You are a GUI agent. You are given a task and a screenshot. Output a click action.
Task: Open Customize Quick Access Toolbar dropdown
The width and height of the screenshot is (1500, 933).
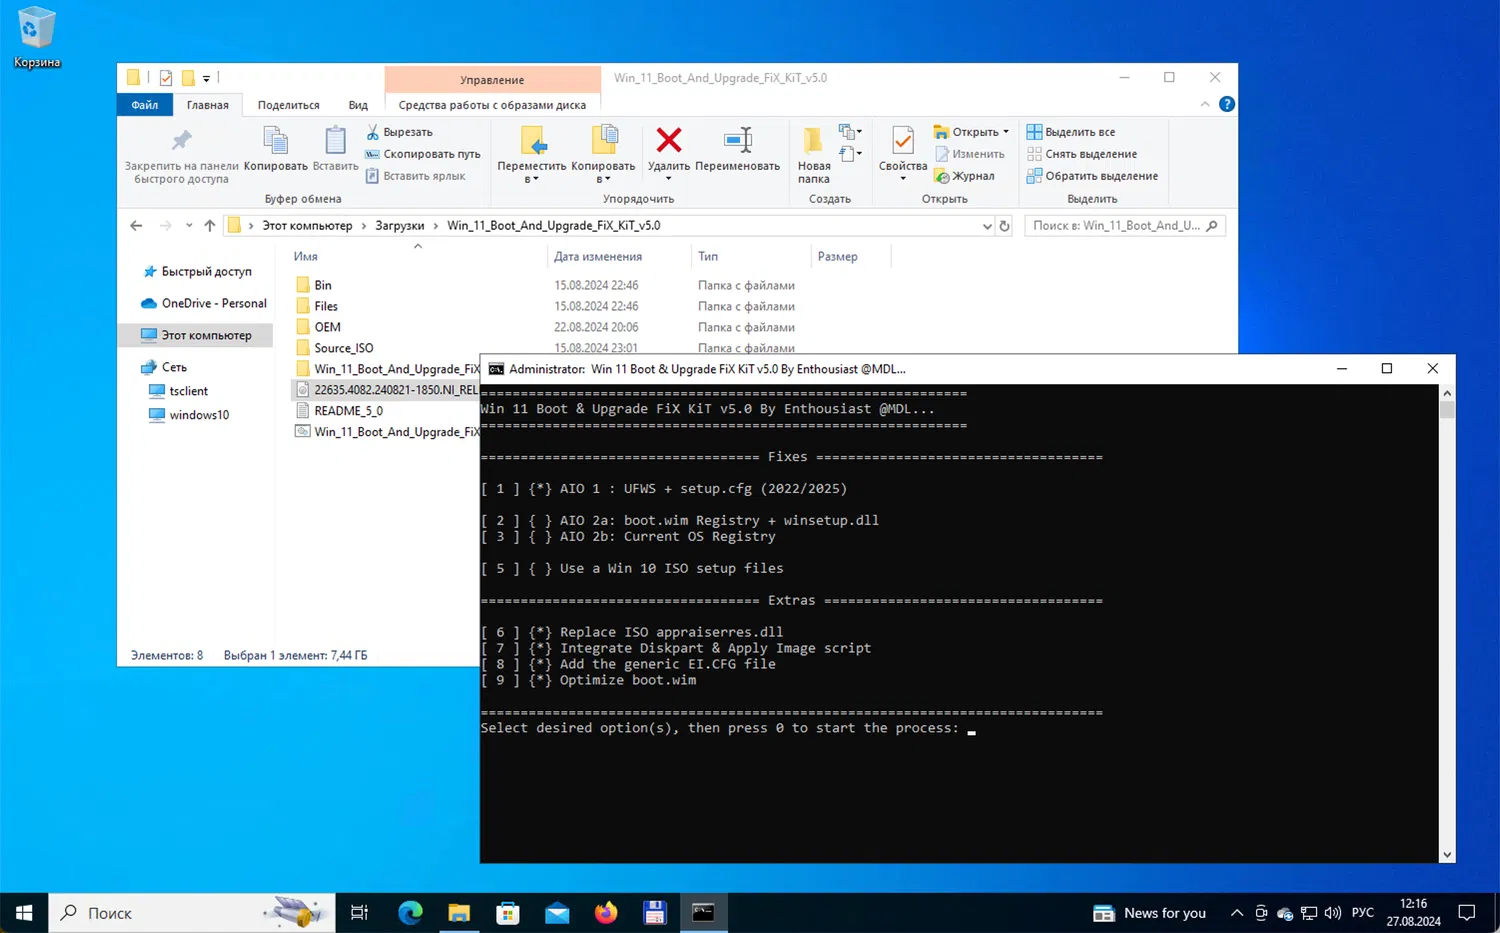point(206,78)
